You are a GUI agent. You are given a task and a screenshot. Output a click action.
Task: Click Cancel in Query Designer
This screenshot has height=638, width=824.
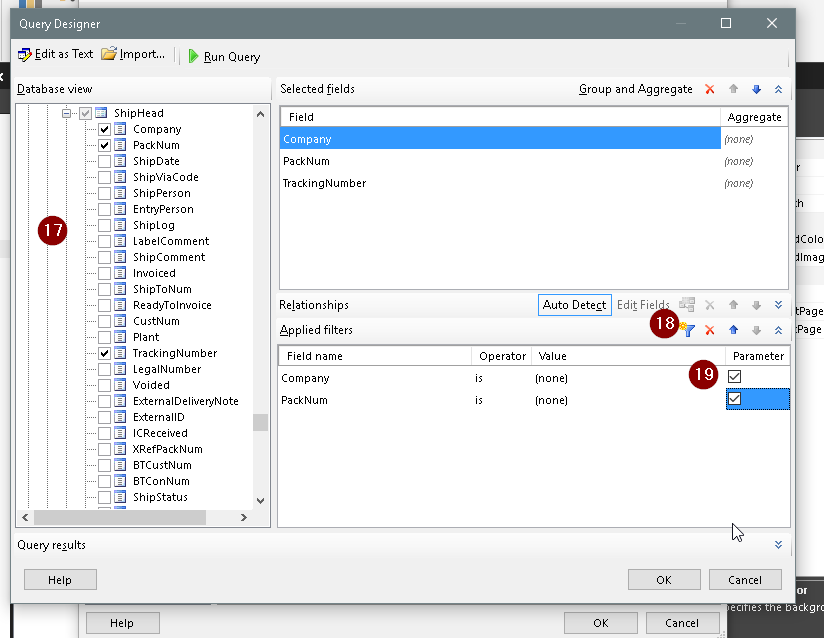coord(745,579)
